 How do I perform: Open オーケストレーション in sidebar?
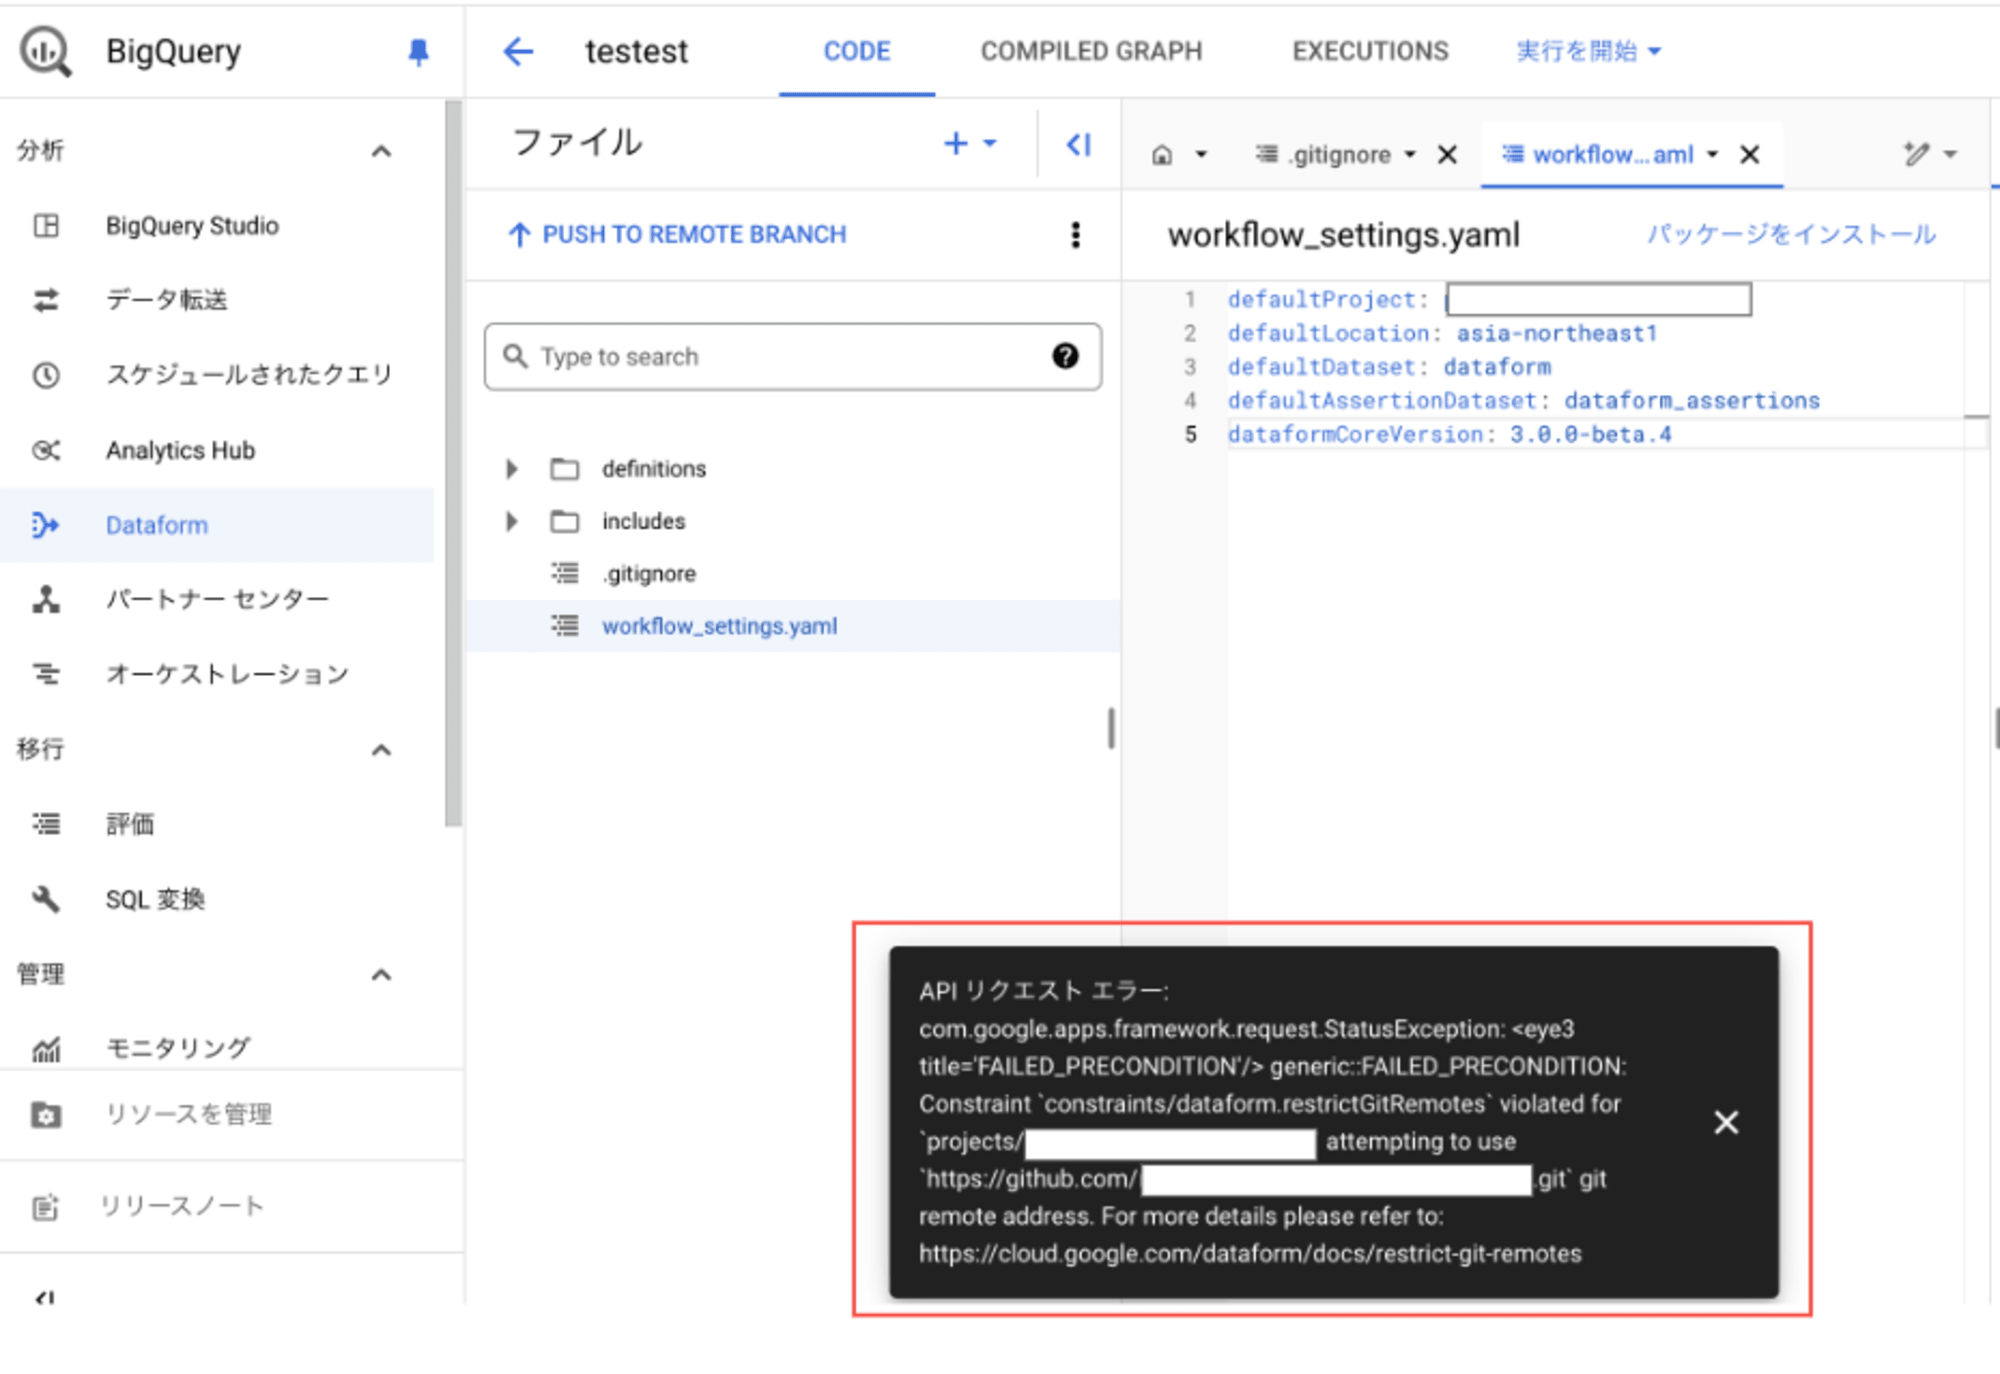(227, 674)
